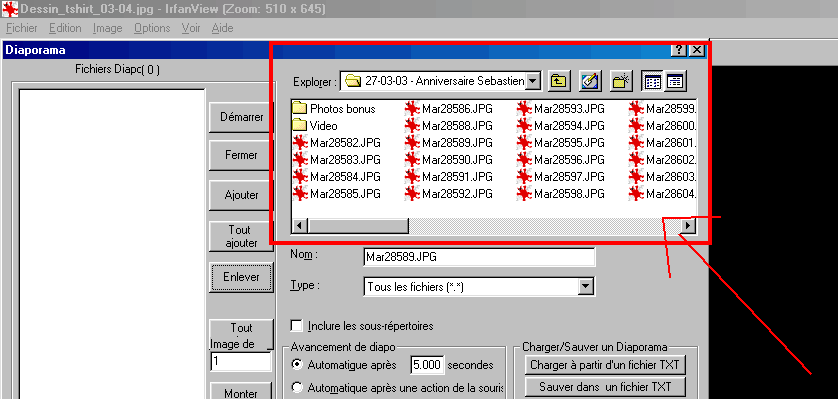
Task: Select file Mar28585.JPG
Action: pos(337,194)
